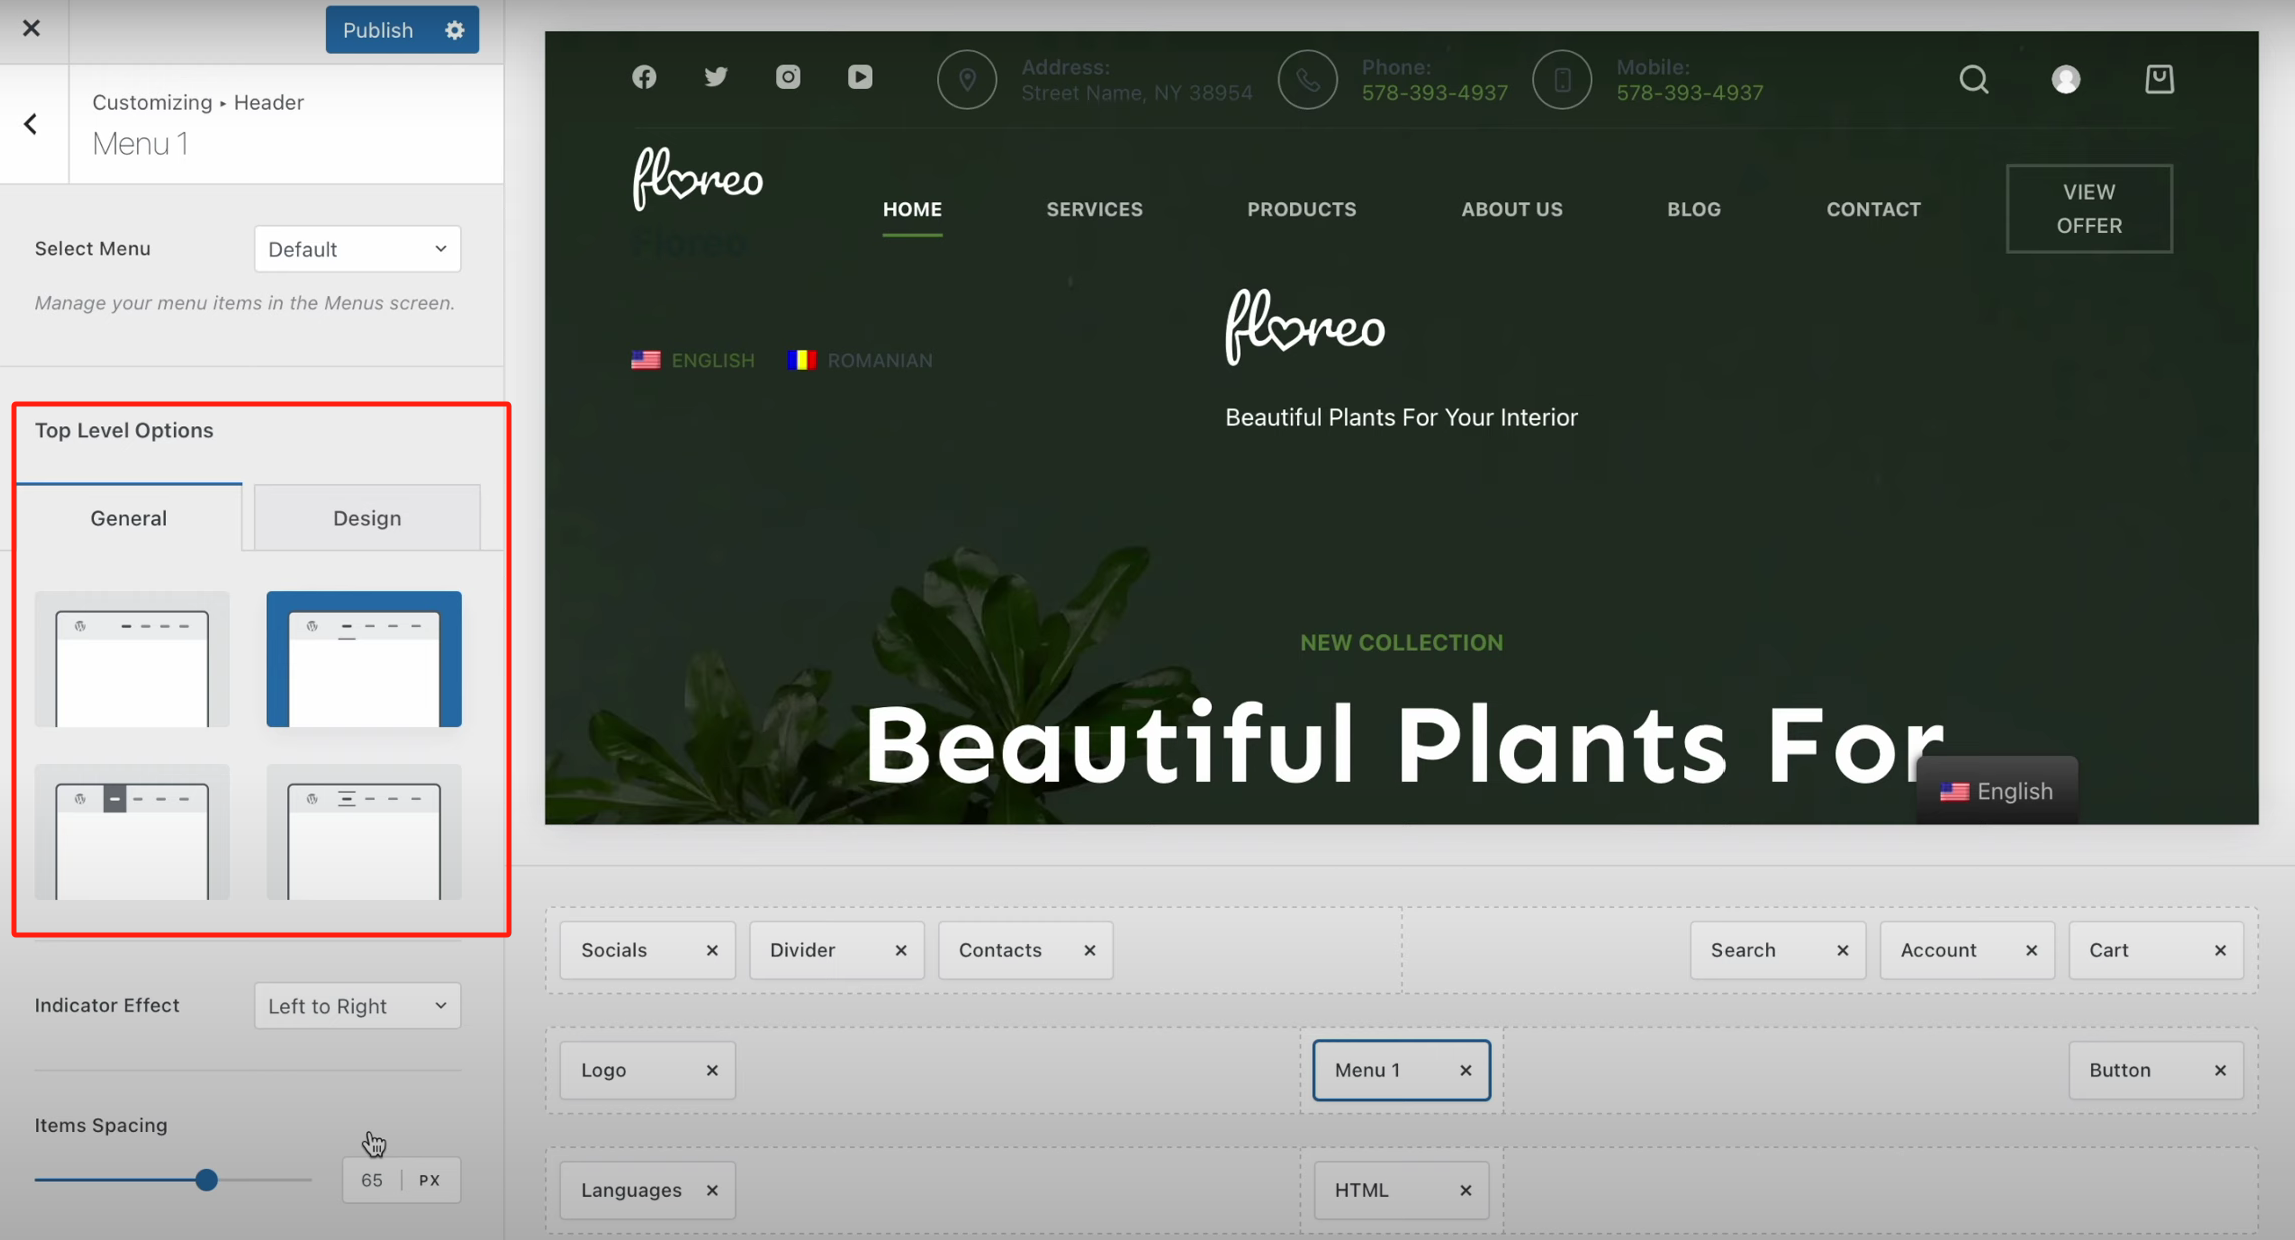
Task: Open publish settings gear icon
Action: (x=455, y=30)
